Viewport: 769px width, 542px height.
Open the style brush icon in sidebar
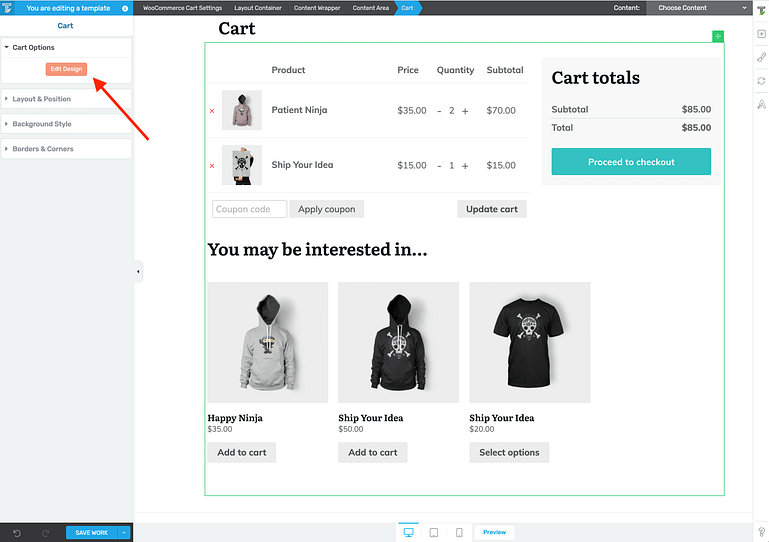[x=760, y=57]
